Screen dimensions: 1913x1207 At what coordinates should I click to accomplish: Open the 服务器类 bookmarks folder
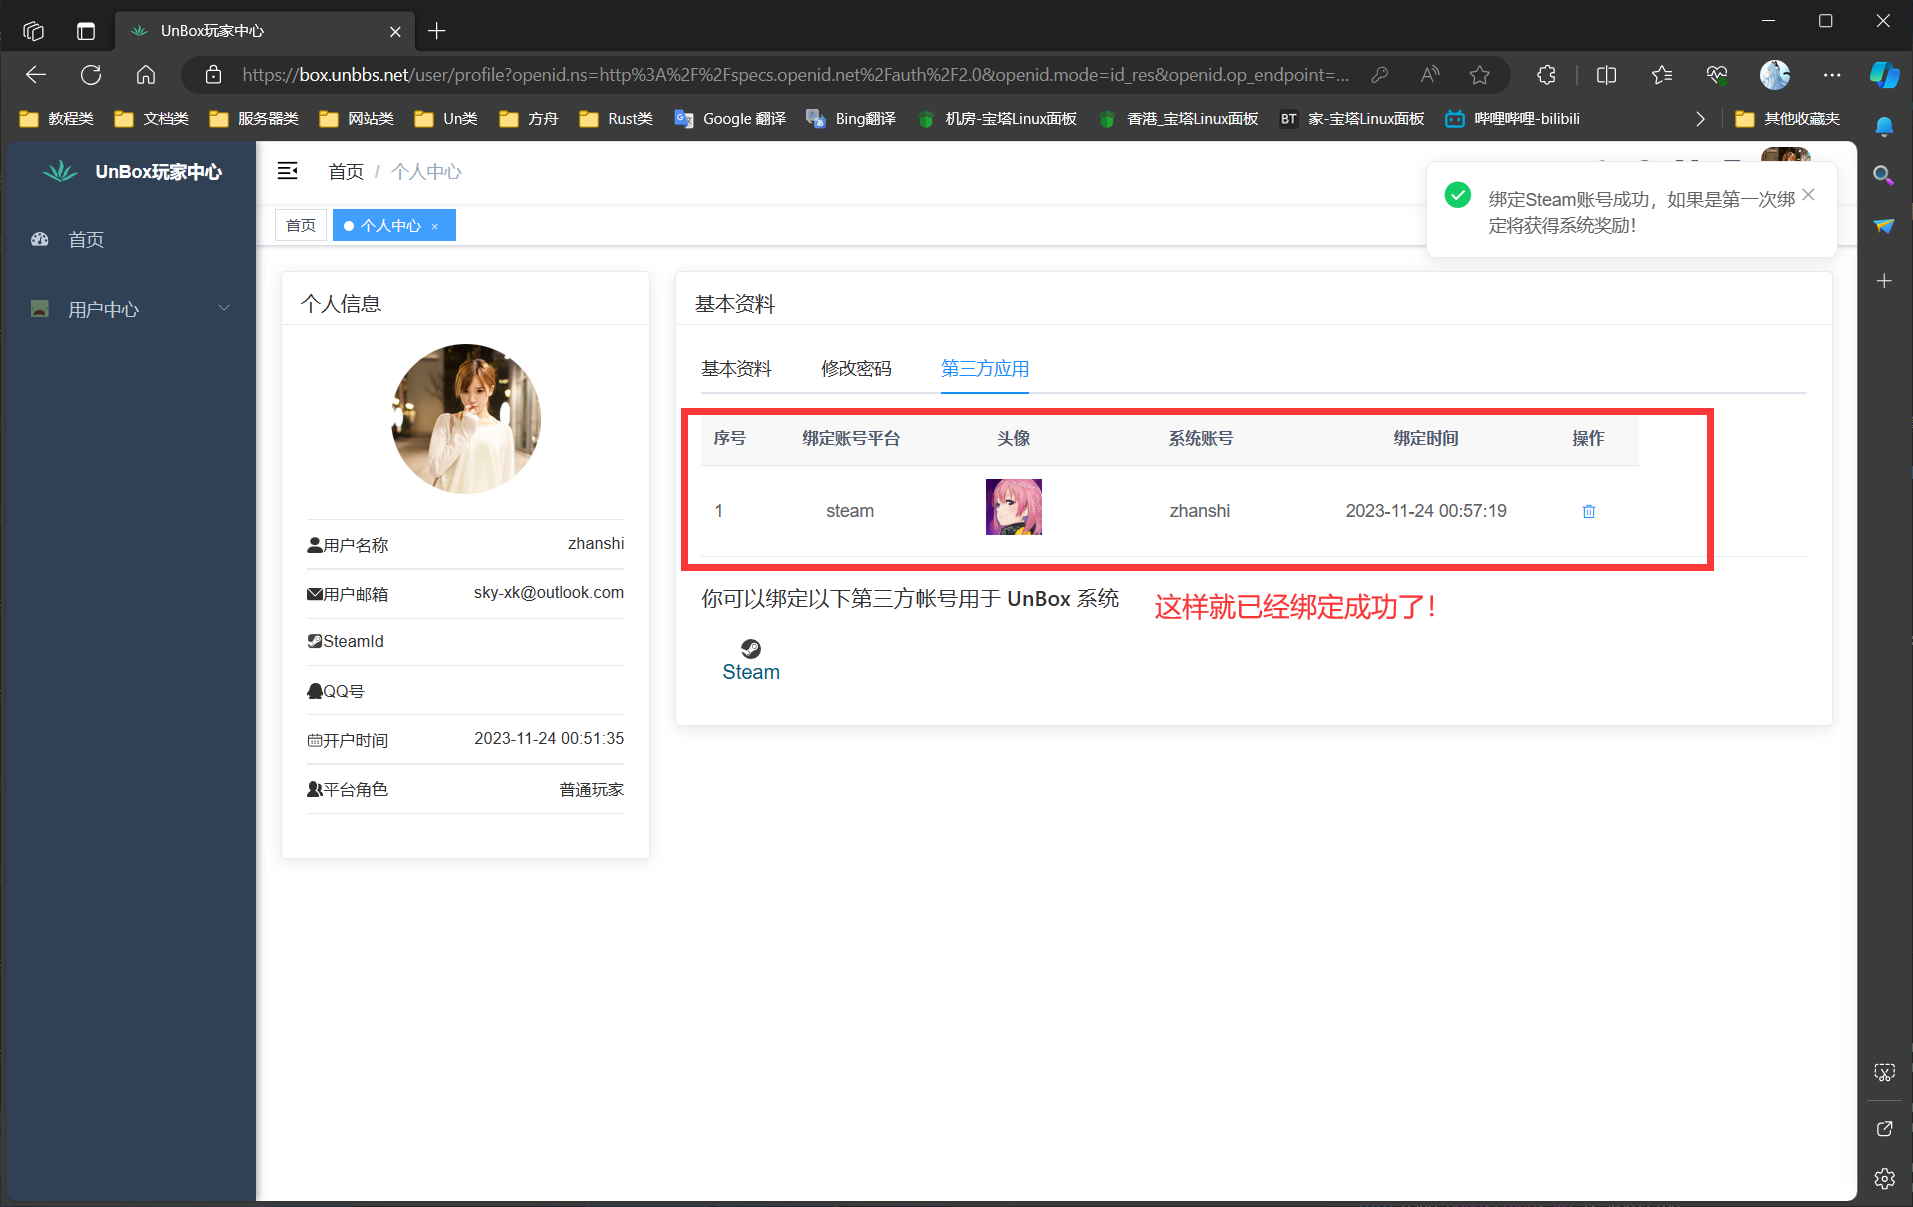tap(254, 119)
